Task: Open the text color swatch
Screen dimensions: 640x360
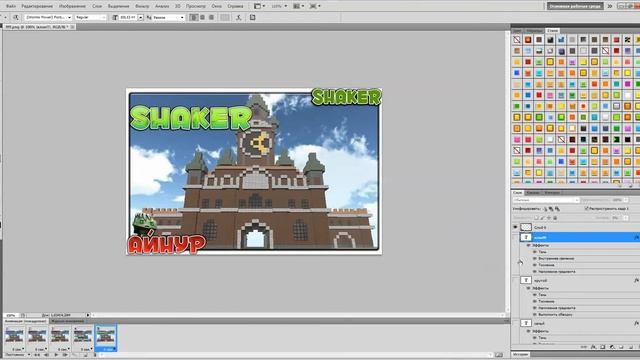Action: point(225,17)
